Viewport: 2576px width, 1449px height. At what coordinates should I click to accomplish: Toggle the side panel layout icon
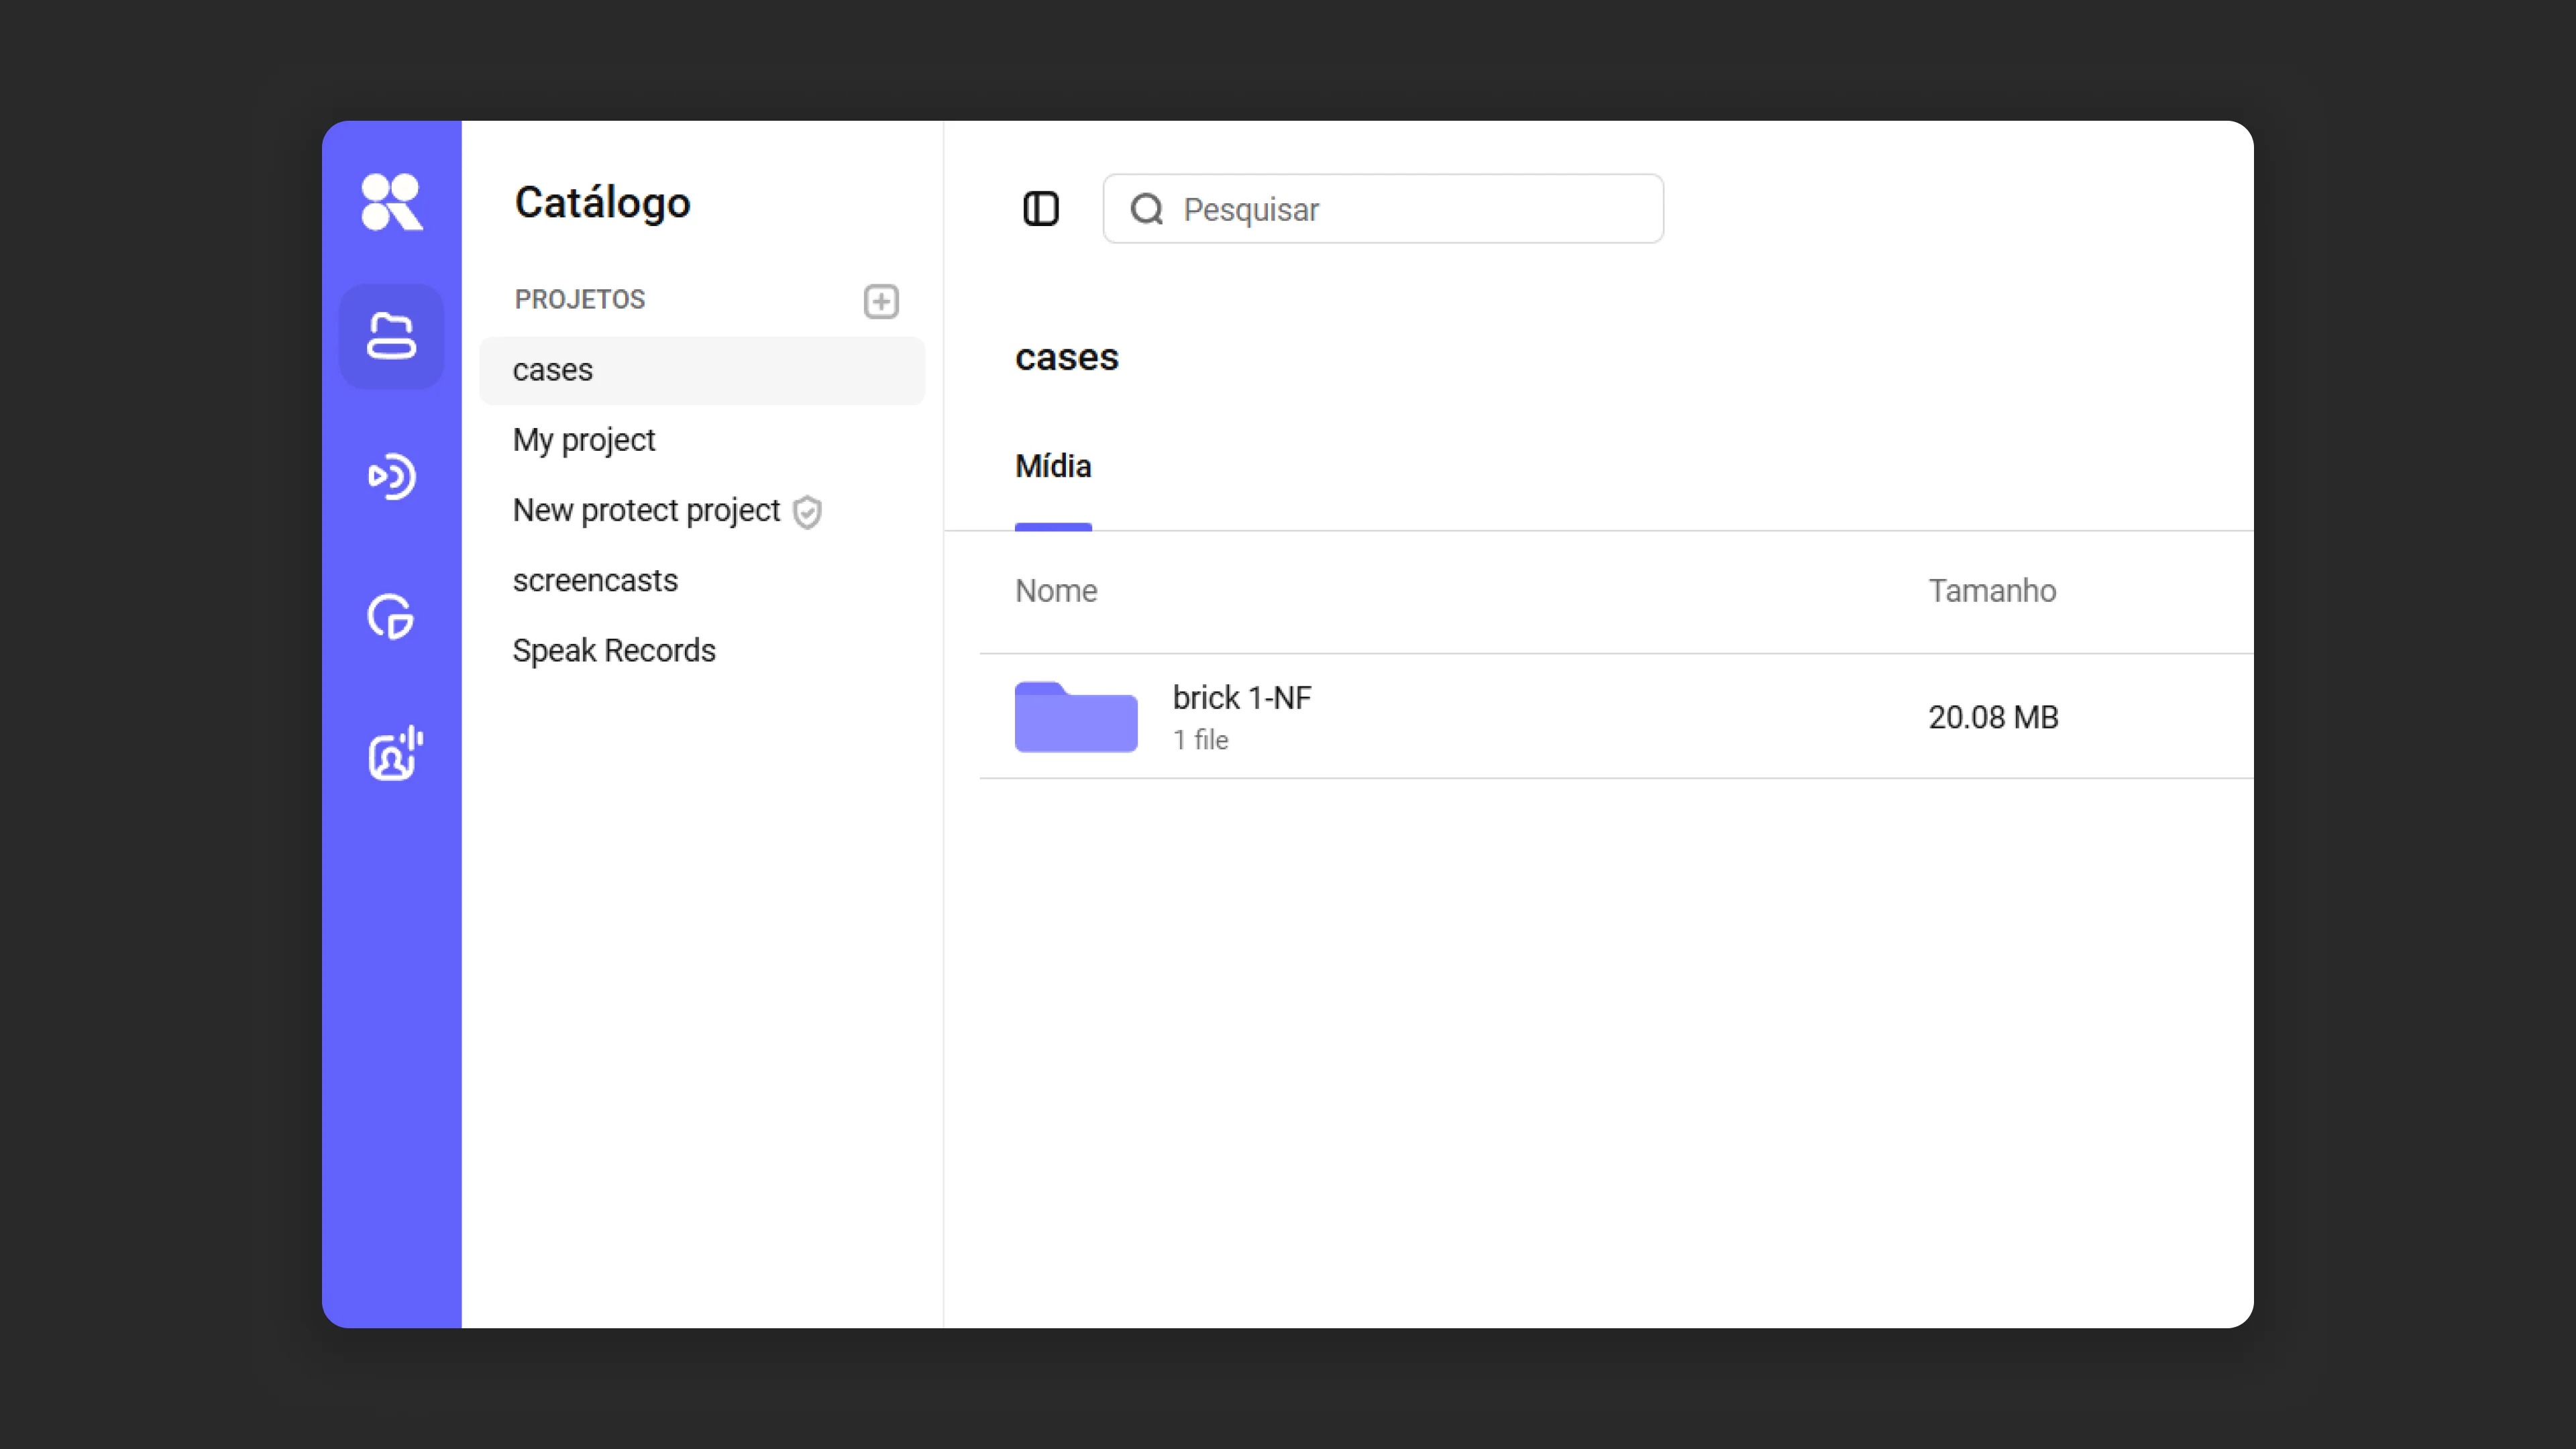pos(1041,209)
